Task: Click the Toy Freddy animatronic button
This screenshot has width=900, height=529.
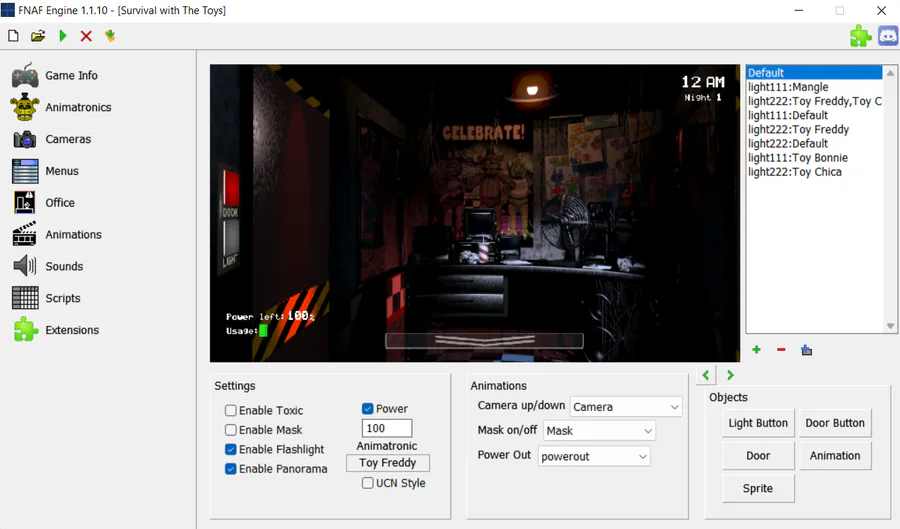Action: [387, 463]
